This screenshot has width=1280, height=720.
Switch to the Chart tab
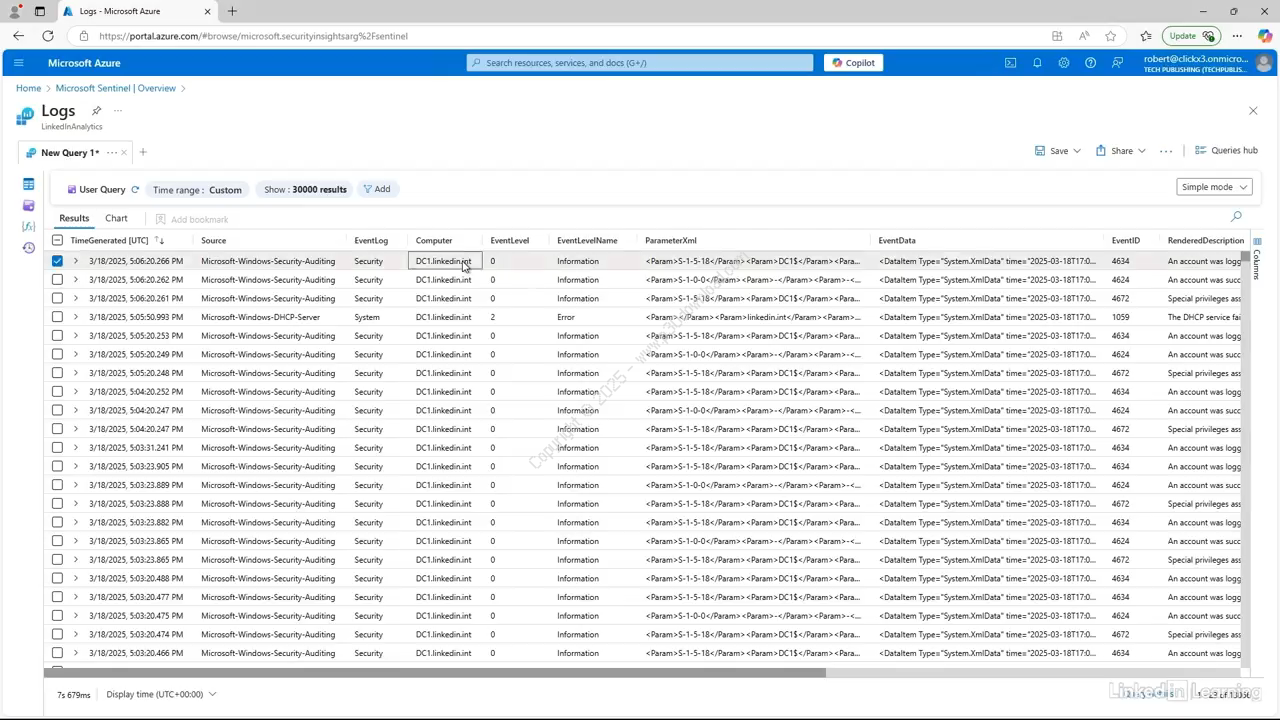(x=116, y=218)
